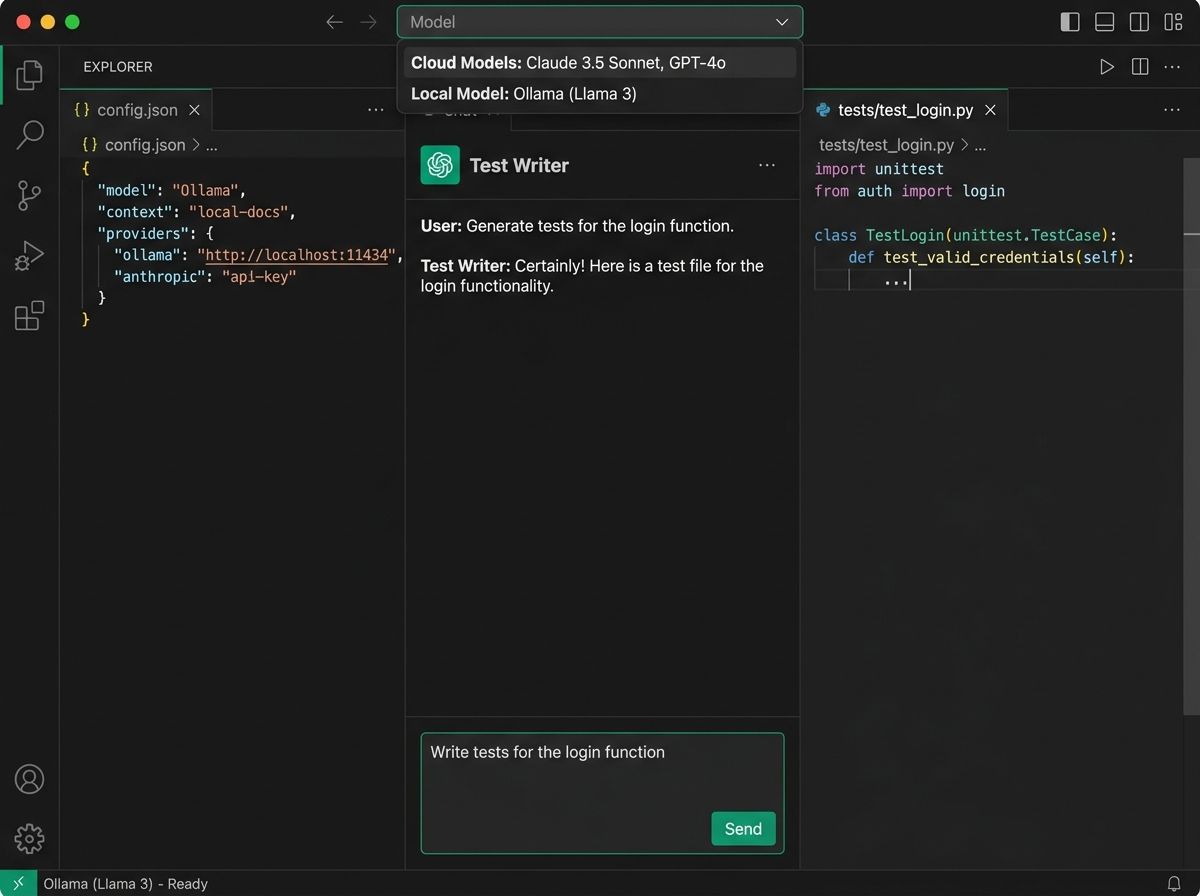Click the remote connection icon in status bar
This screenshot has width=1200, height=896.
pos(18,883)
